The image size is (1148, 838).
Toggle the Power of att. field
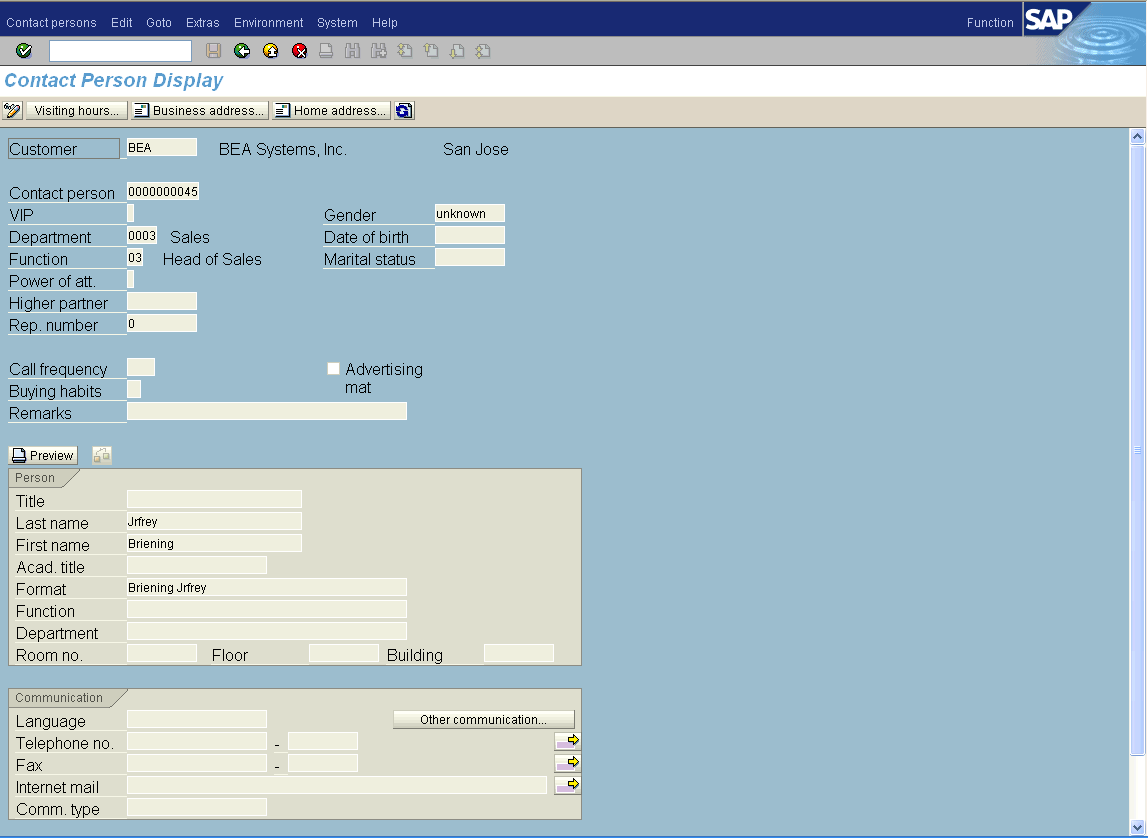point(130,280)
